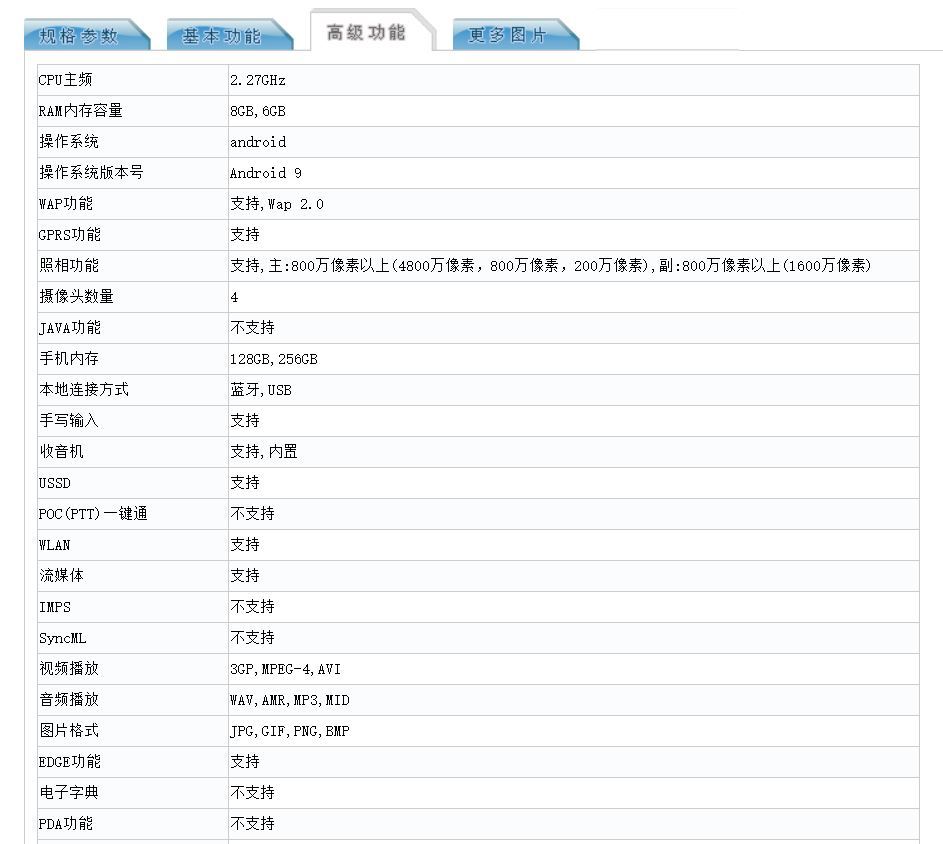Click the camera megapixel description text

pyautogui.click(x=550, y=266)
